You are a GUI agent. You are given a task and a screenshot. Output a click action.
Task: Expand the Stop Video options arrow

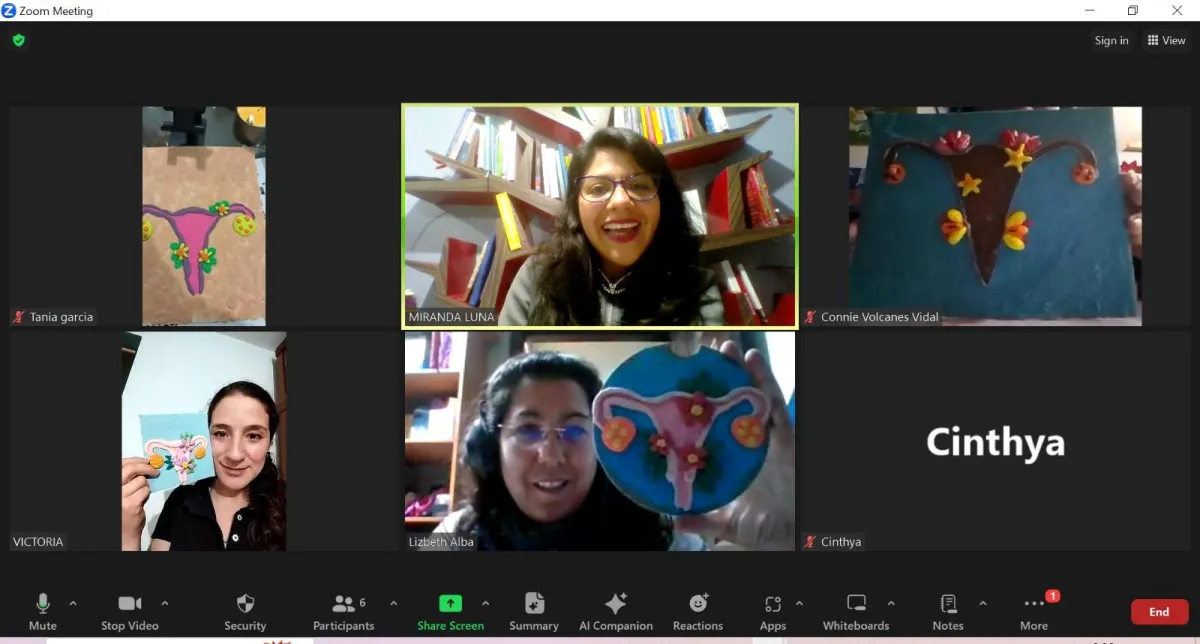click(165, 603)
